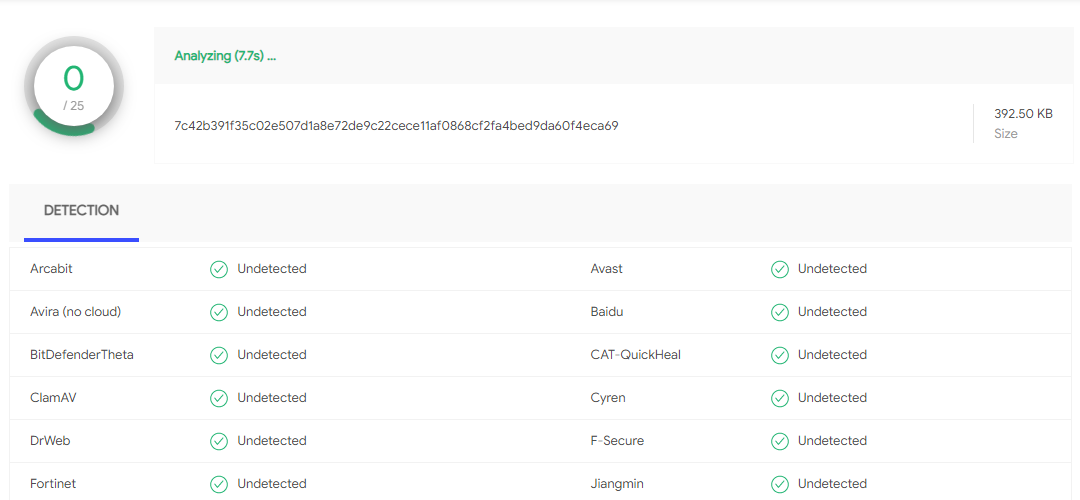Screen dimensions: 1080x500
Task: Click the Cyren engine name
Action: tap(608, 397)
